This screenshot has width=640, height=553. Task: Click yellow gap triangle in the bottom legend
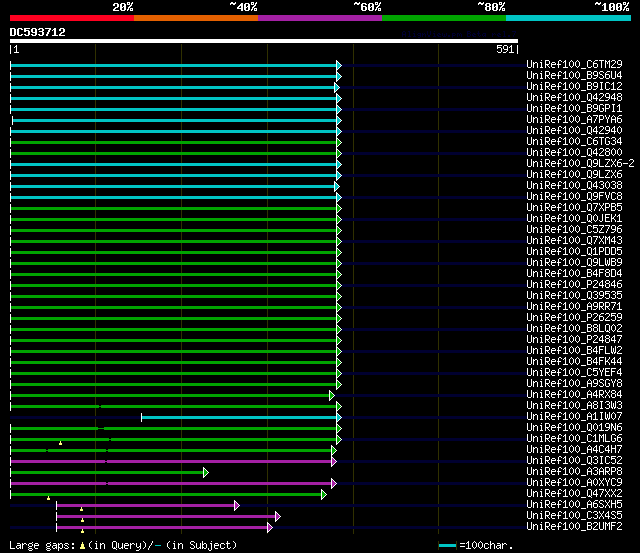click(82, 545)
